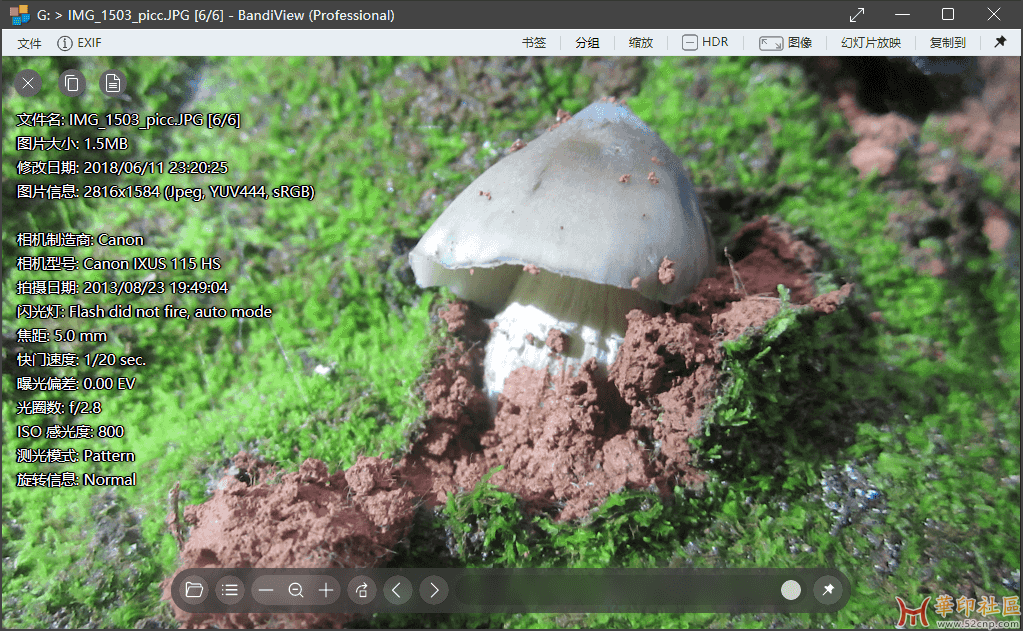1023x631 pixels.
Task: Maximize the BandiView window
Action: click(948, 14)
